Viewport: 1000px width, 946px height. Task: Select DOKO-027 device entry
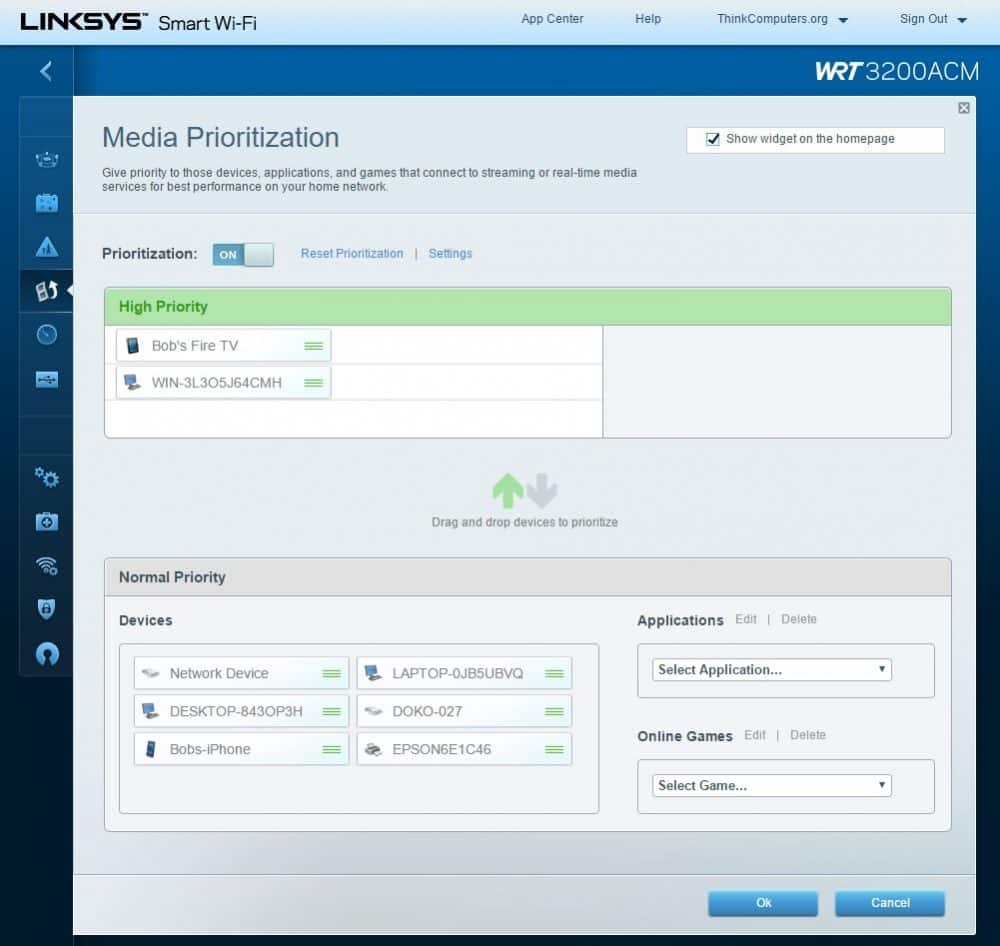pos(464,711)
